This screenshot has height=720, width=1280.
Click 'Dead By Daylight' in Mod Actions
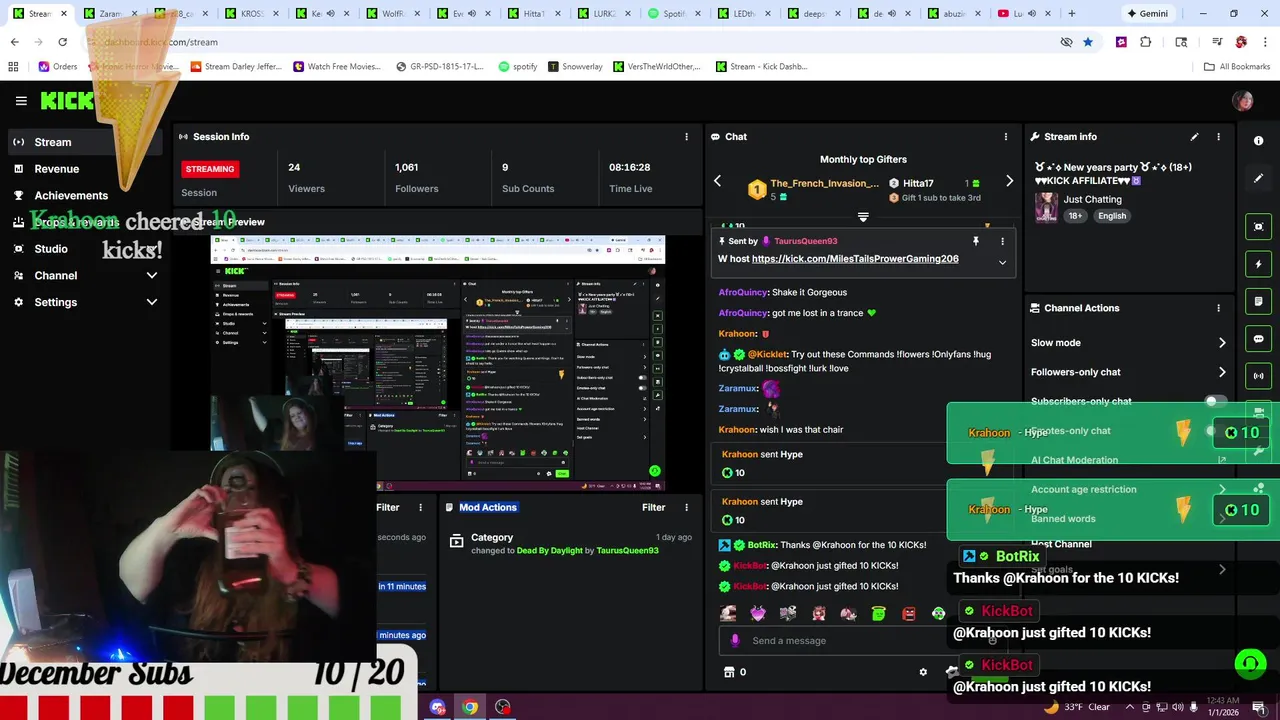click(x=549, y=551)
